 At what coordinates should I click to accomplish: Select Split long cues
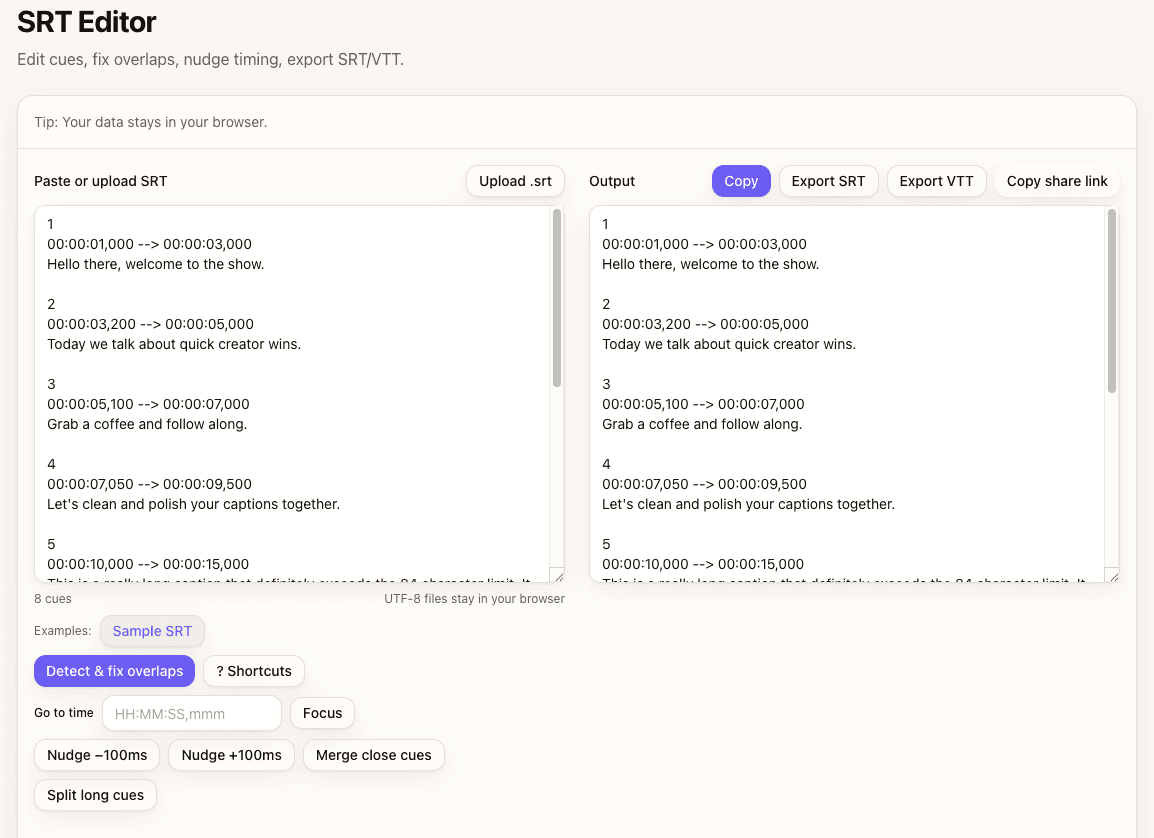95,795
